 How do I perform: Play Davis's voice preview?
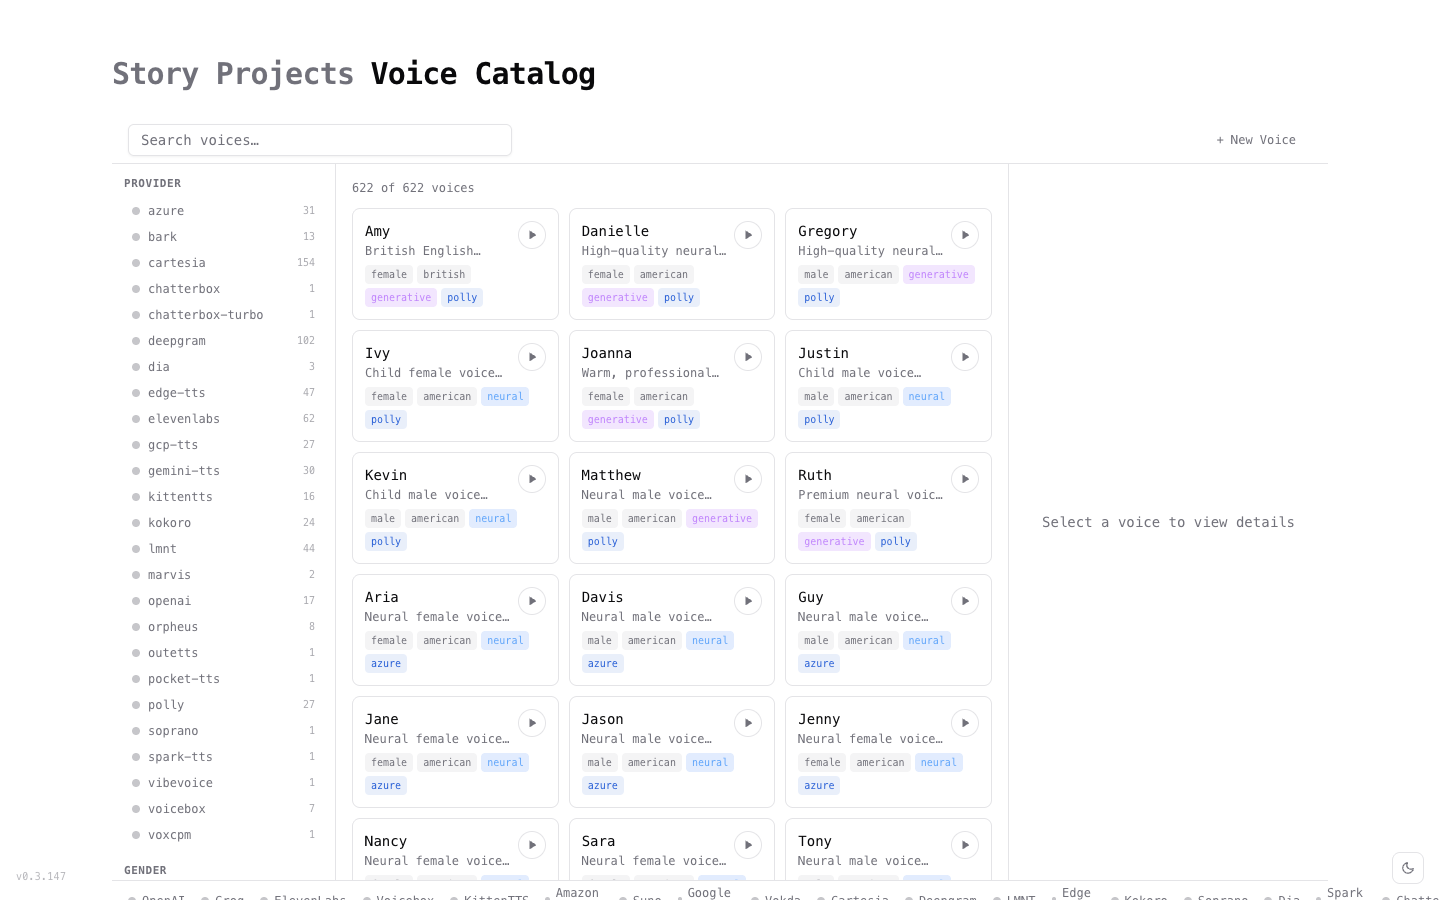tap(748, 601)
